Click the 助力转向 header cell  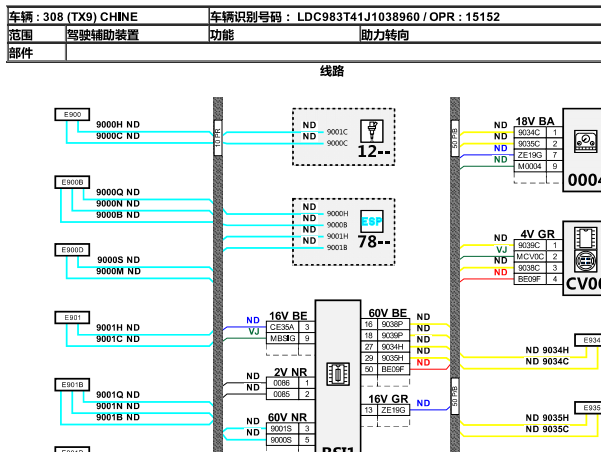coord(481,35)
